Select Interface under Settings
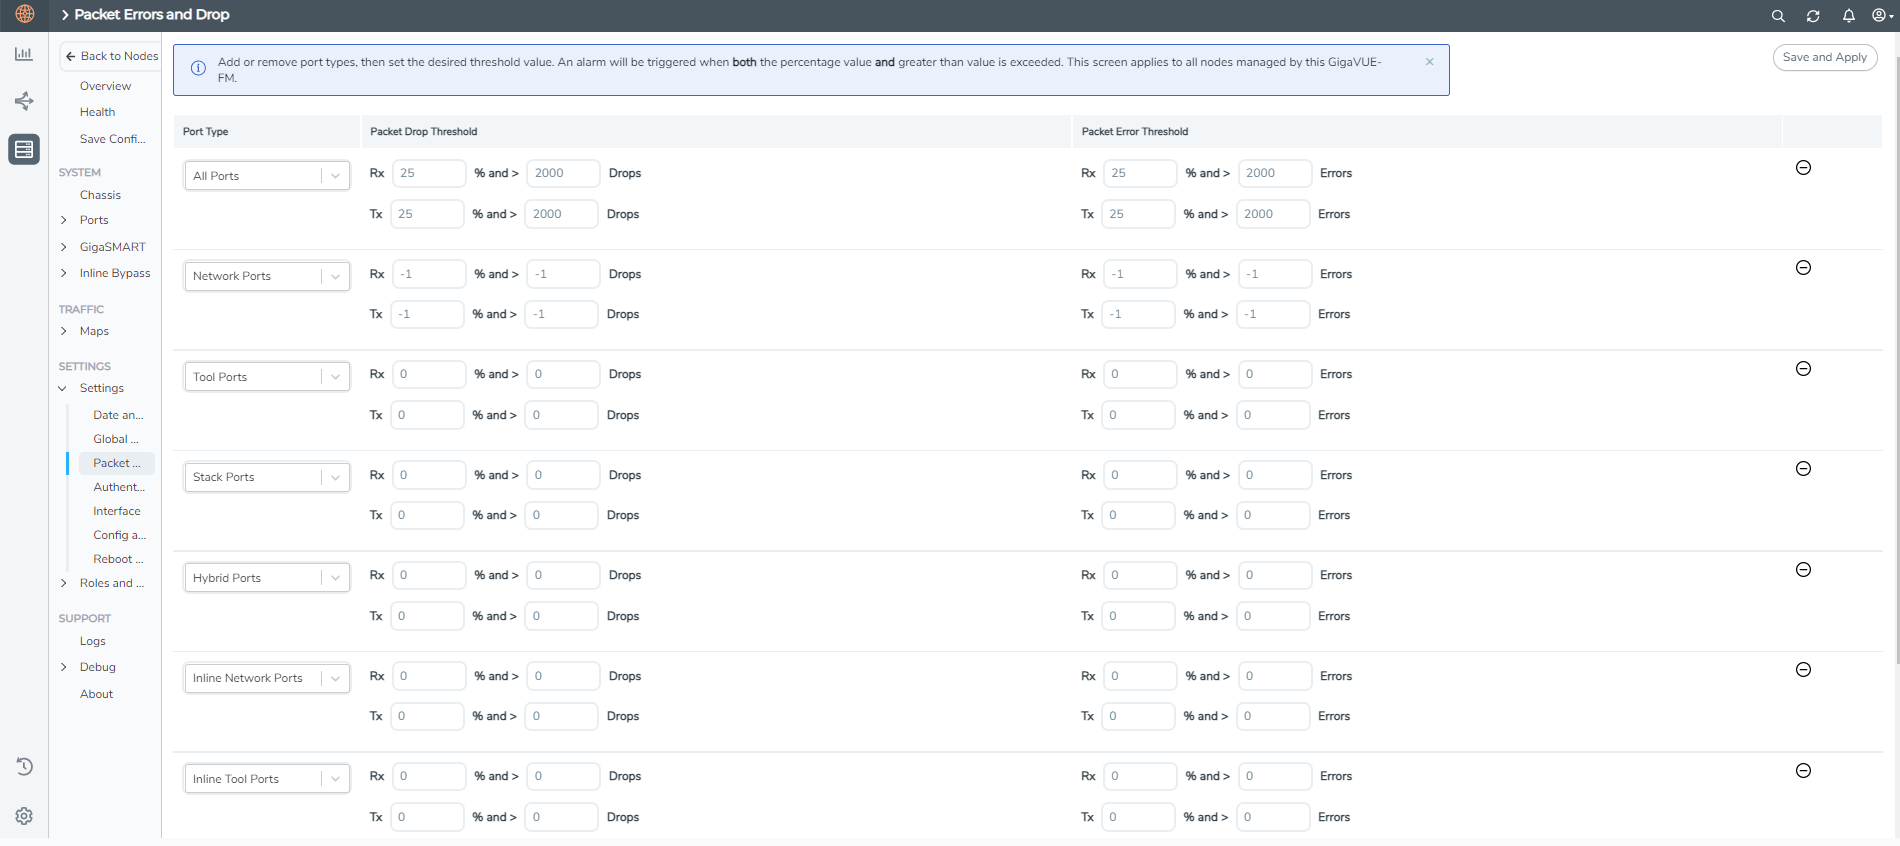The height and width of the screenshot is (846, 1900). pos(116,511)
